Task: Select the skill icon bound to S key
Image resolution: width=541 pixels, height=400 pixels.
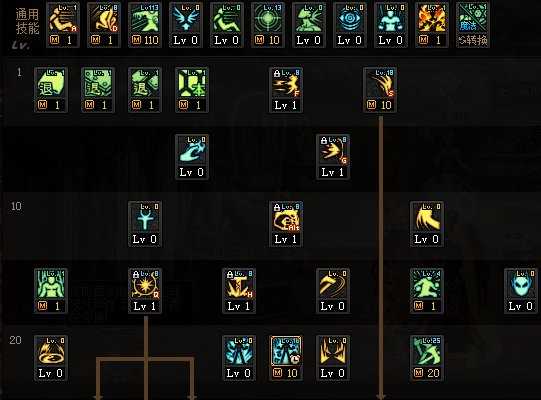Action: (x=380, y=83)
